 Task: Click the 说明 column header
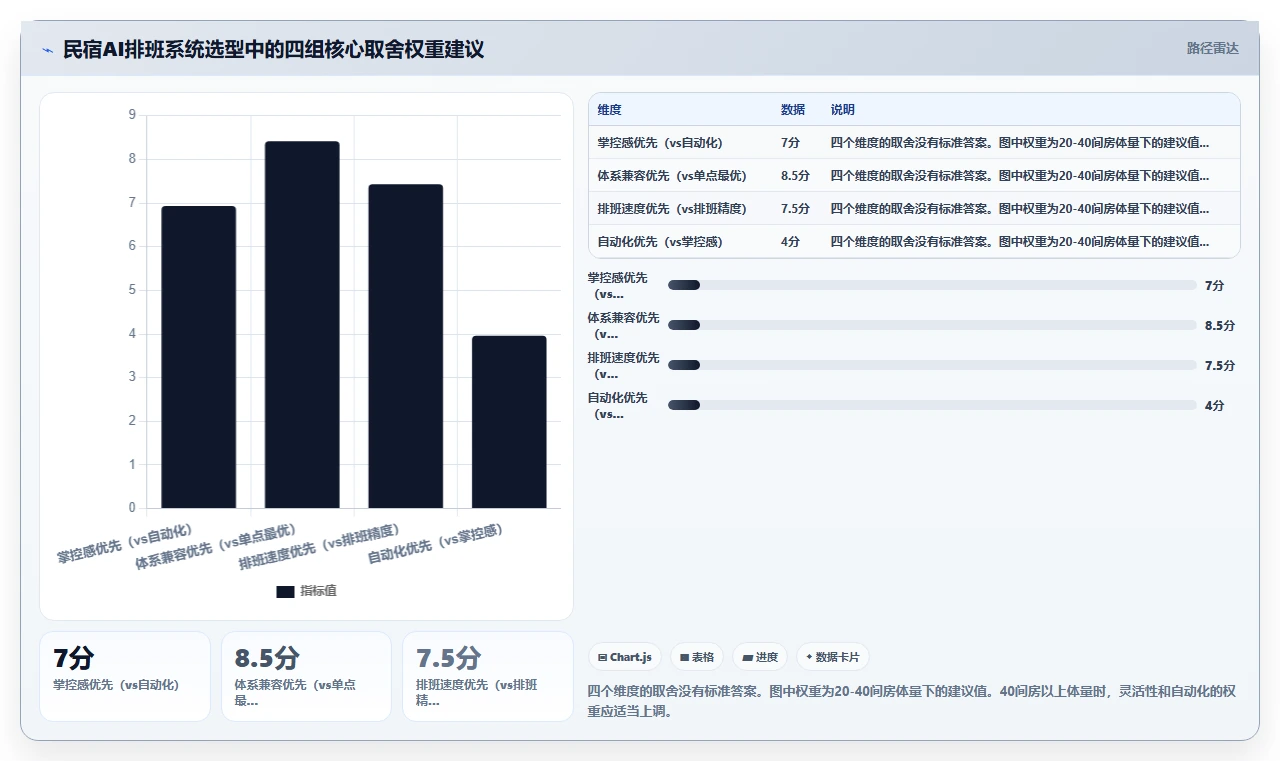843,110
